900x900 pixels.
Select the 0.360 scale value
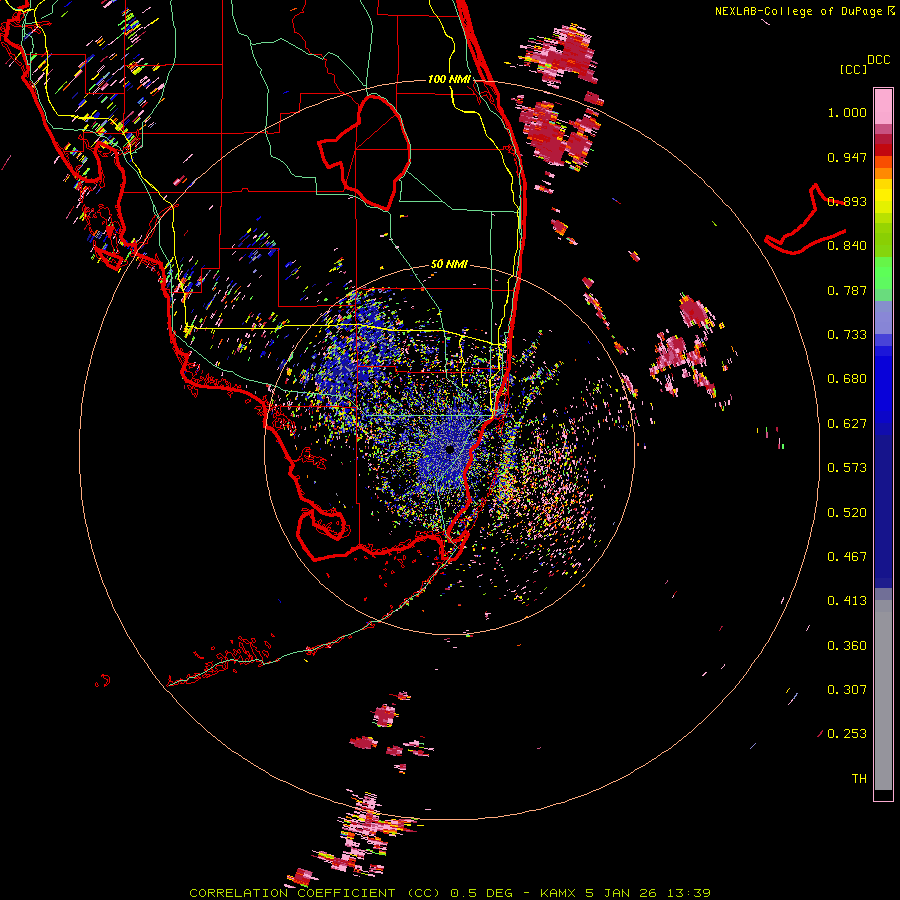tap(847, 646)
